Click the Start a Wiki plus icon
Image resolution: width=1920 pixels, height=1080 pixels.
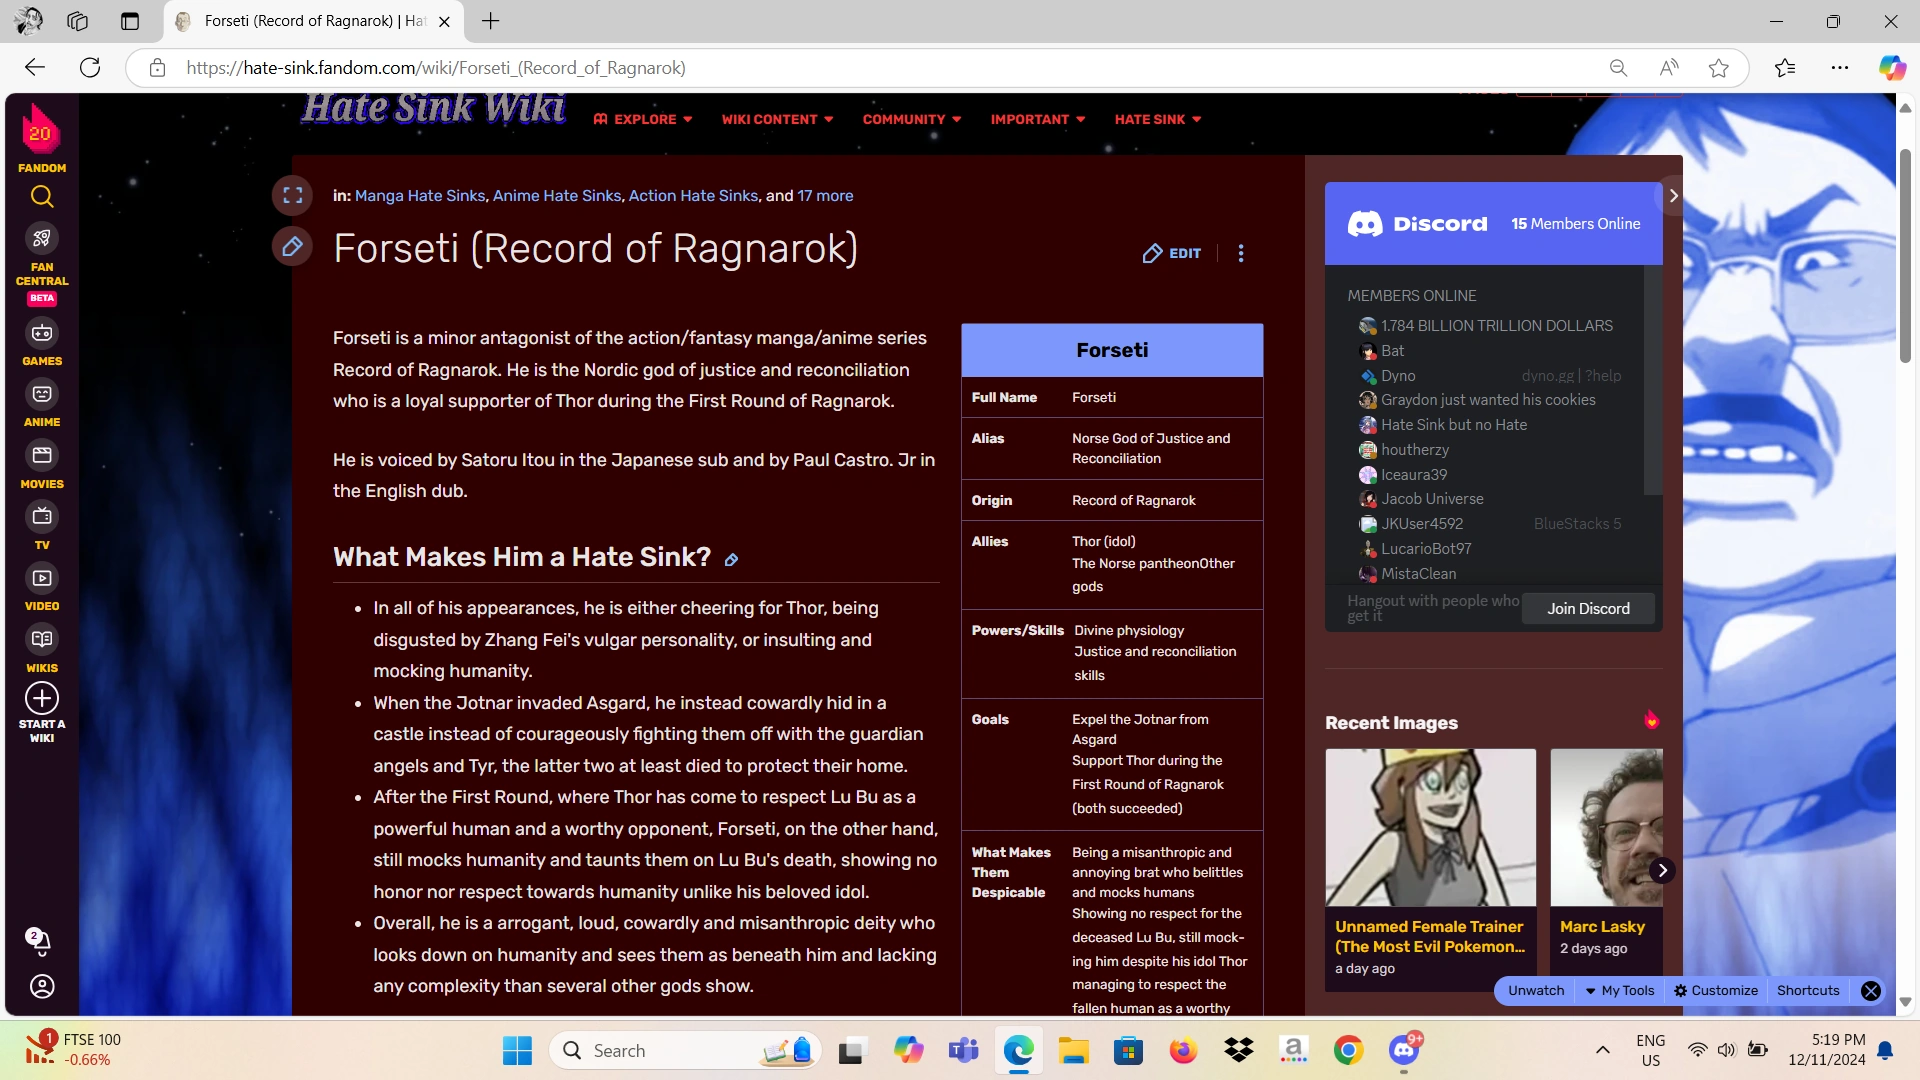coord(41,698)
